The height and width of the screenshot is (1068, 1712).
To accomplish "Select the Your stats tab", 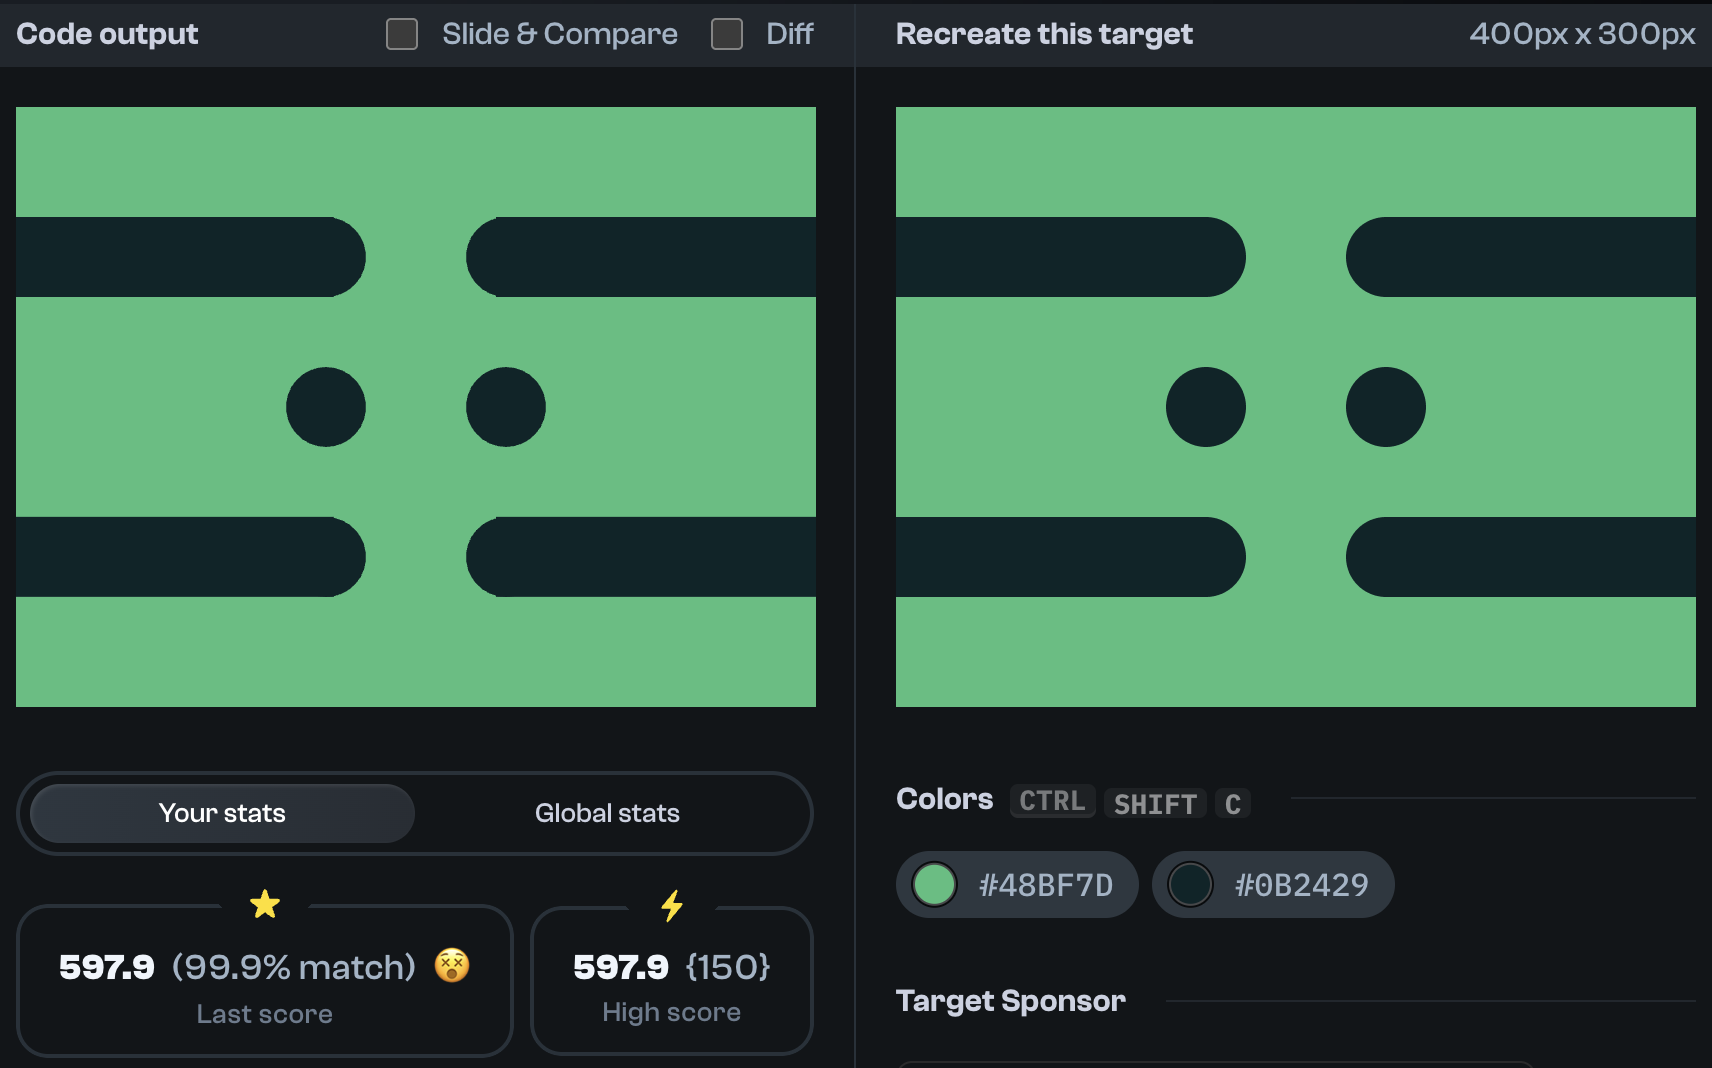I will [x=221, y=813].
